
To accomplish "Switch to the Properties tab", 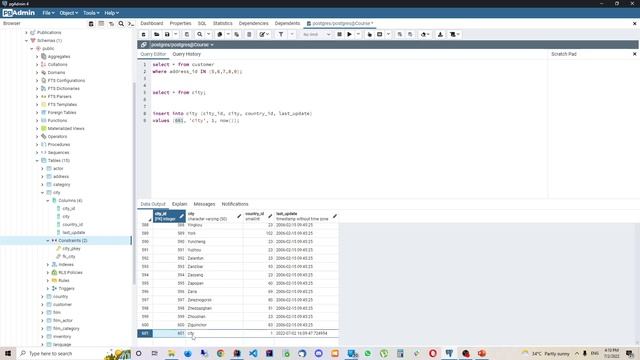I will coord(180,24).
